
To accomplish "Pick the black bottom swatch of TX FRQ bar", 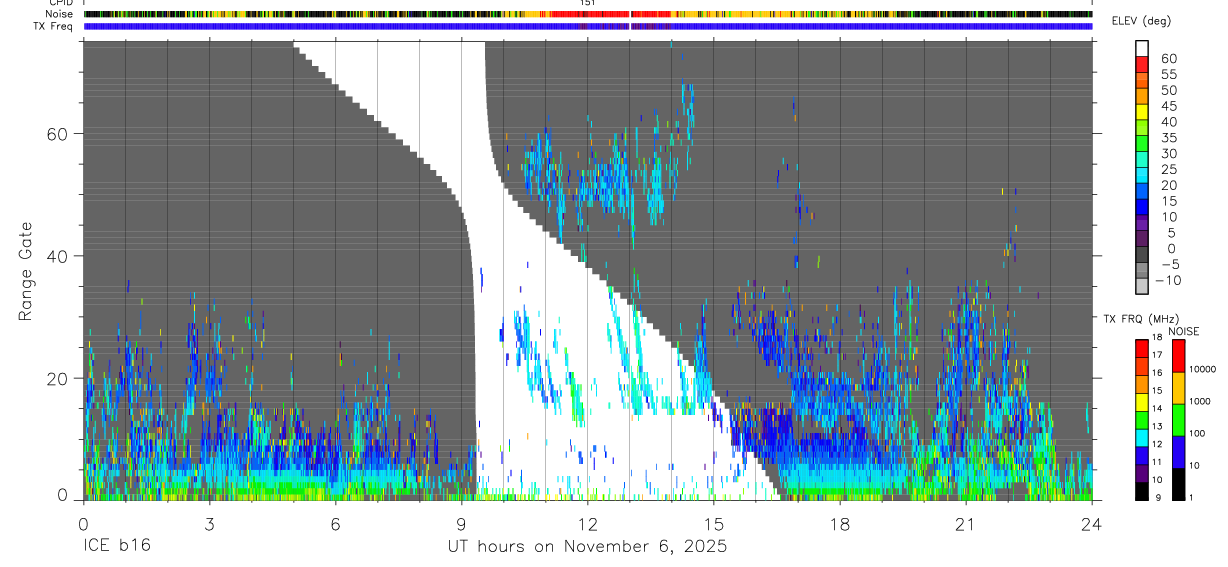I will 1142,491.
